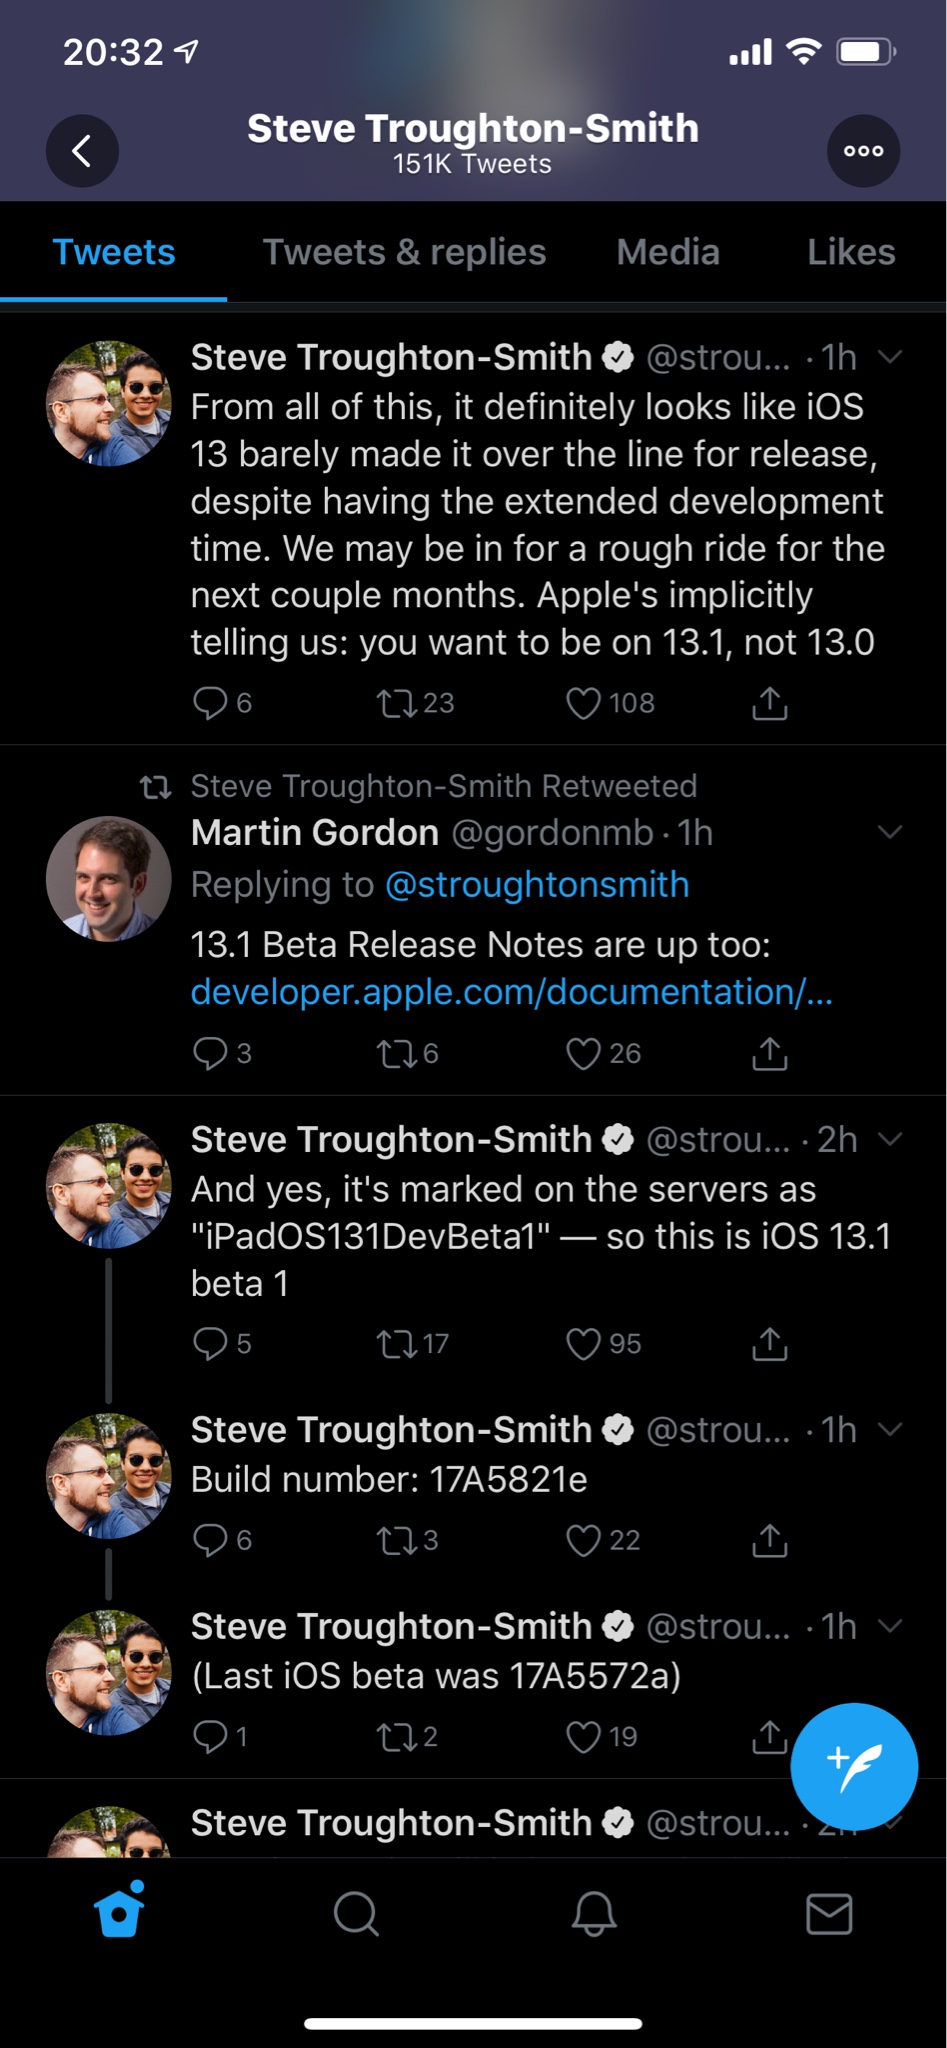Tap the compose new tweet button

tap(853, 1766)
